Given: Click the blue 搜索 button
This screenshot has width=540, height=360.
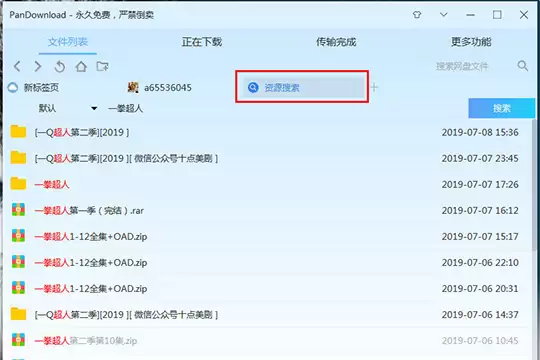Looking at the screenshot, I should 501,108.
